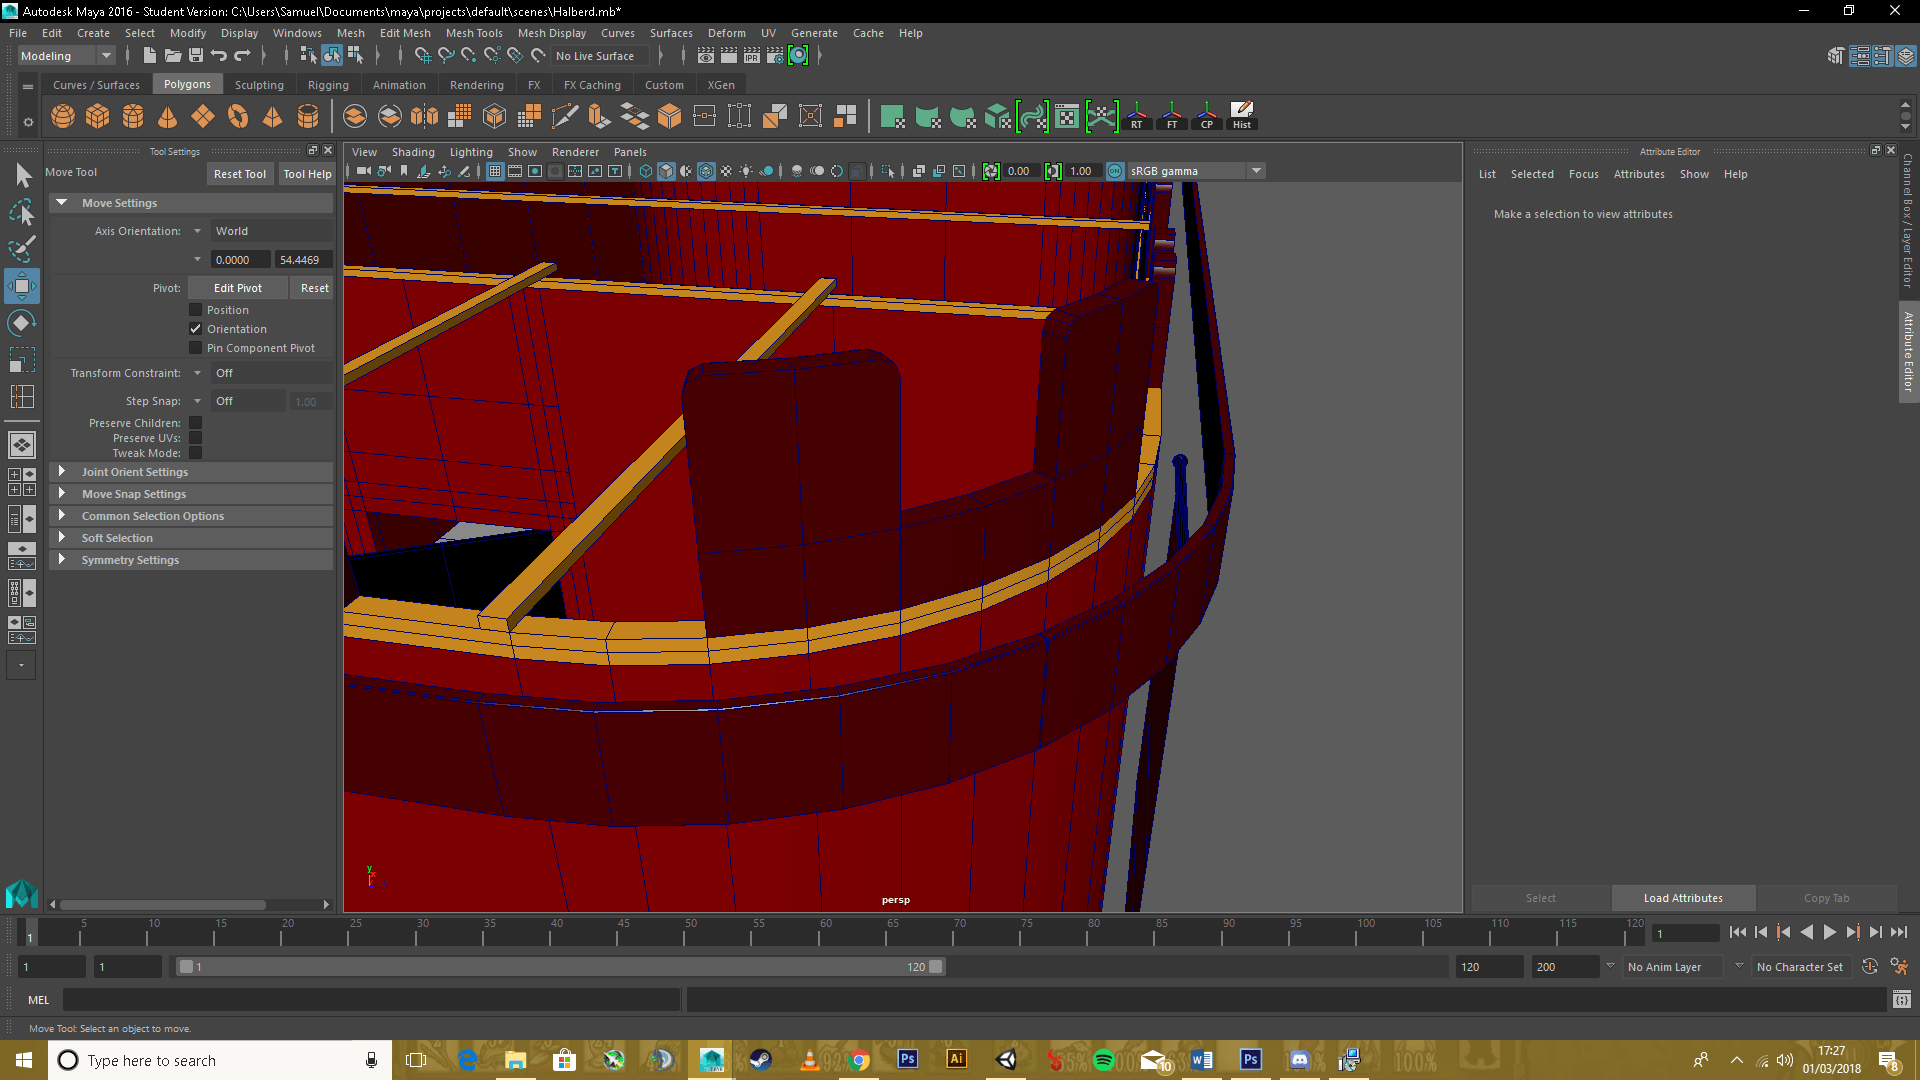Click the polygon sphere shelf icon

[x=63, y=117]
